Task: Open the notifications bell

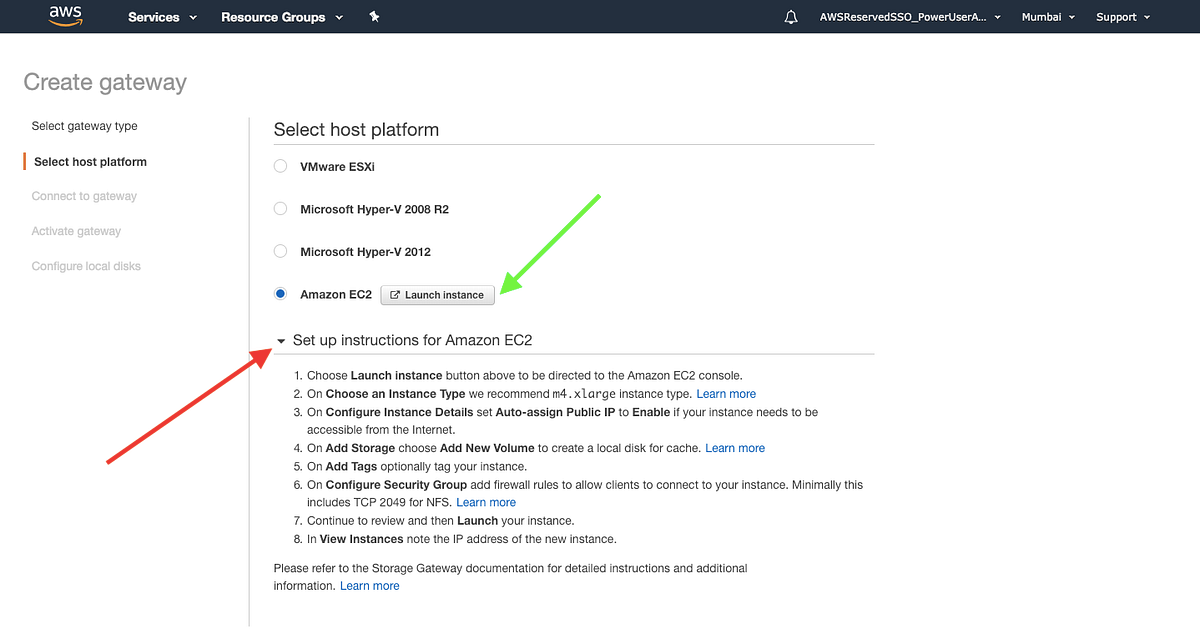Action: pos(791,16)
